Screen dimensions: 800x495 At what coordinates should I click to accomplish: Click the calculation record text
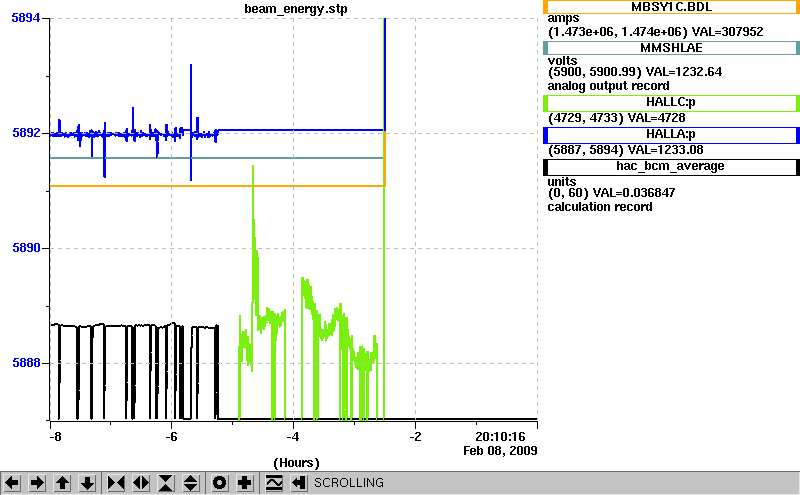coord(600,207)
